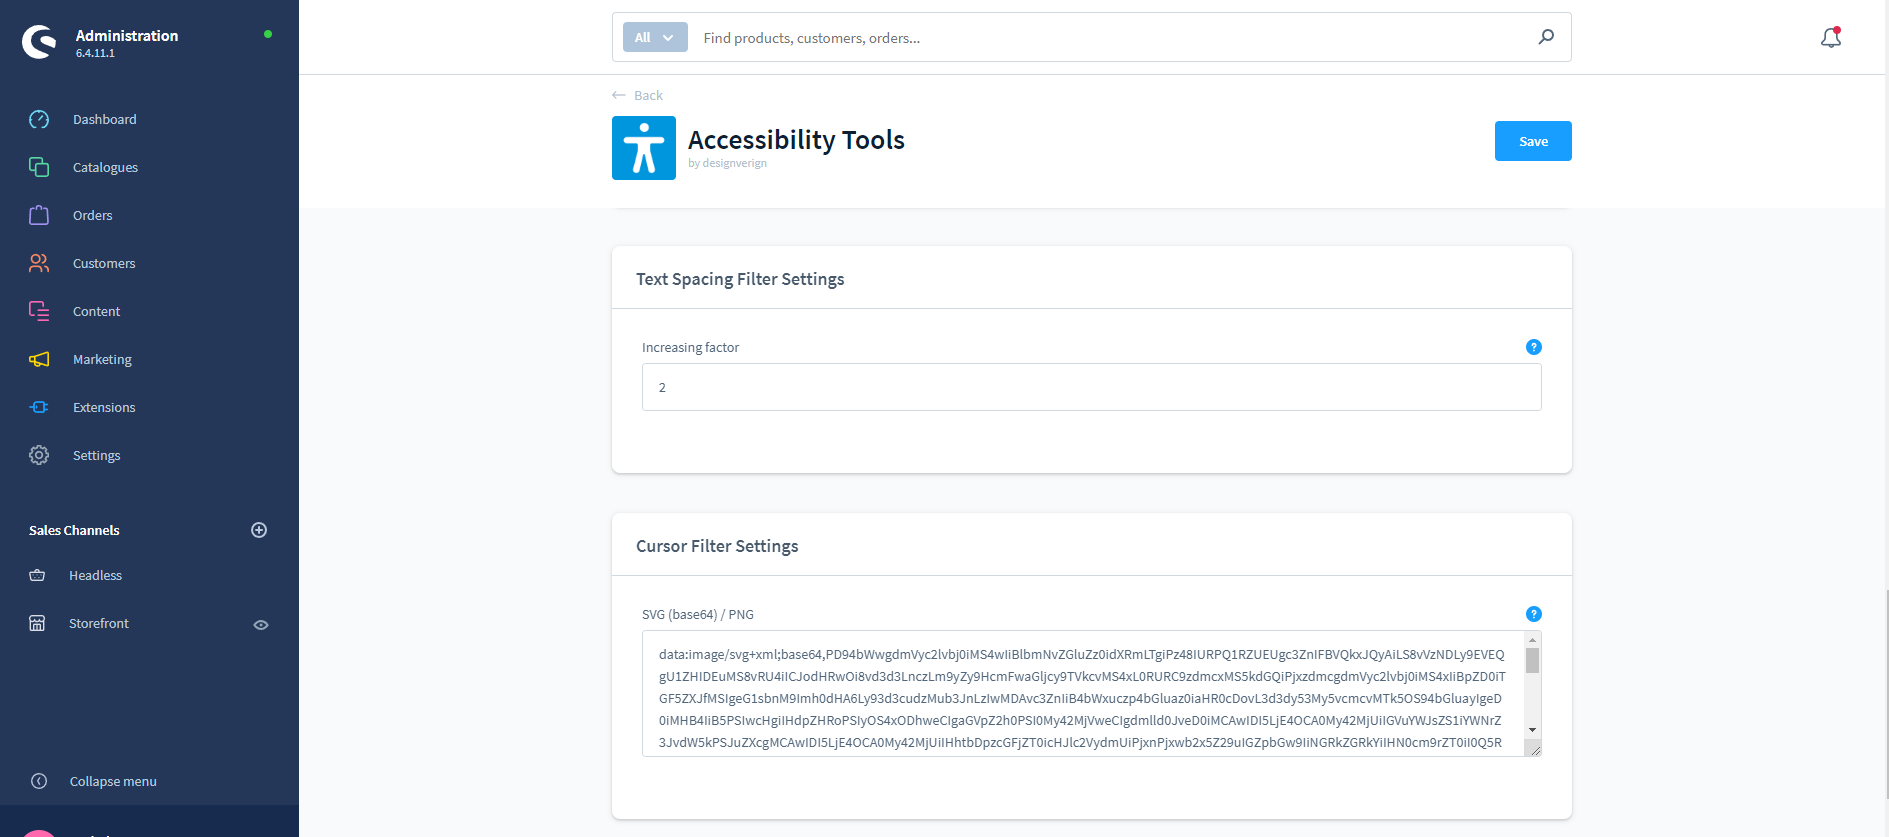
Task: Open the Headless sales channel
Action: coord(95,575)
